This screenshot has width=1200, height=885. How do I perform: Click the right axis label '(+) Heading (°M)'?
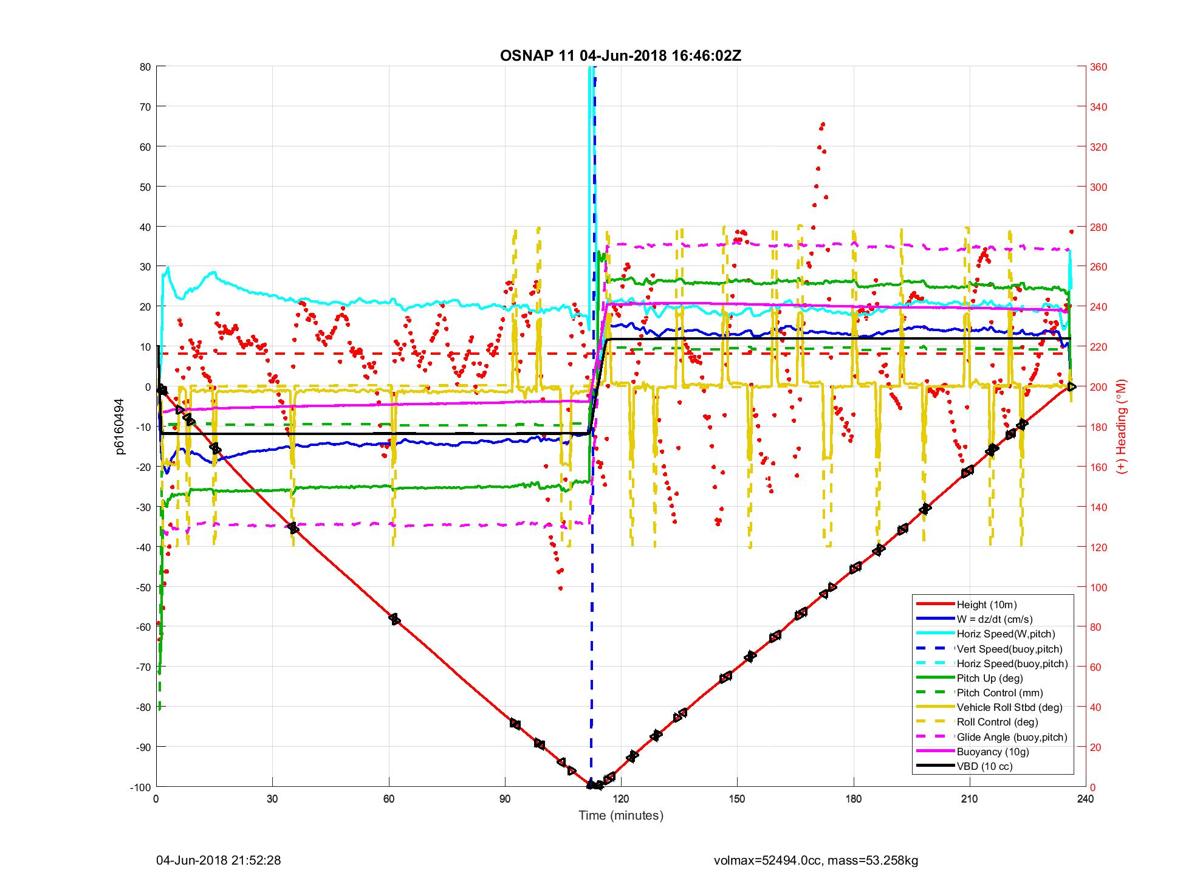[1123, 427]
